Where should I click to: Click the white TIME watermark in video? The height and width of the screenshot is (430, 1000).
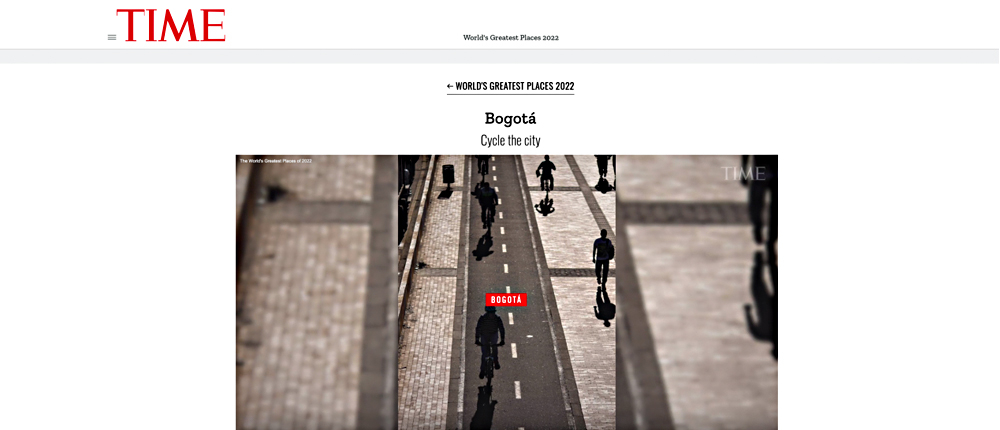point(743,174)
